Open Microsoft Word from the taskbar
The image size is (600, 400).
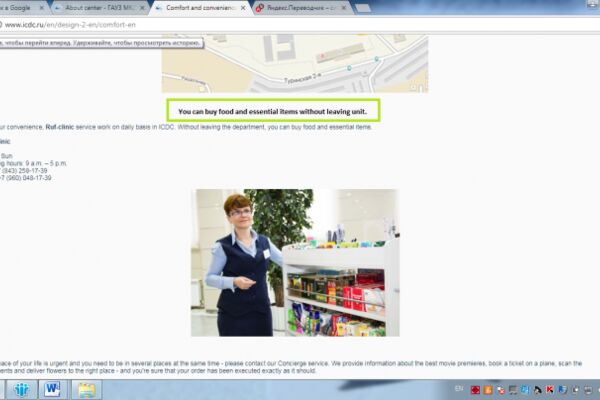(52, 390)
